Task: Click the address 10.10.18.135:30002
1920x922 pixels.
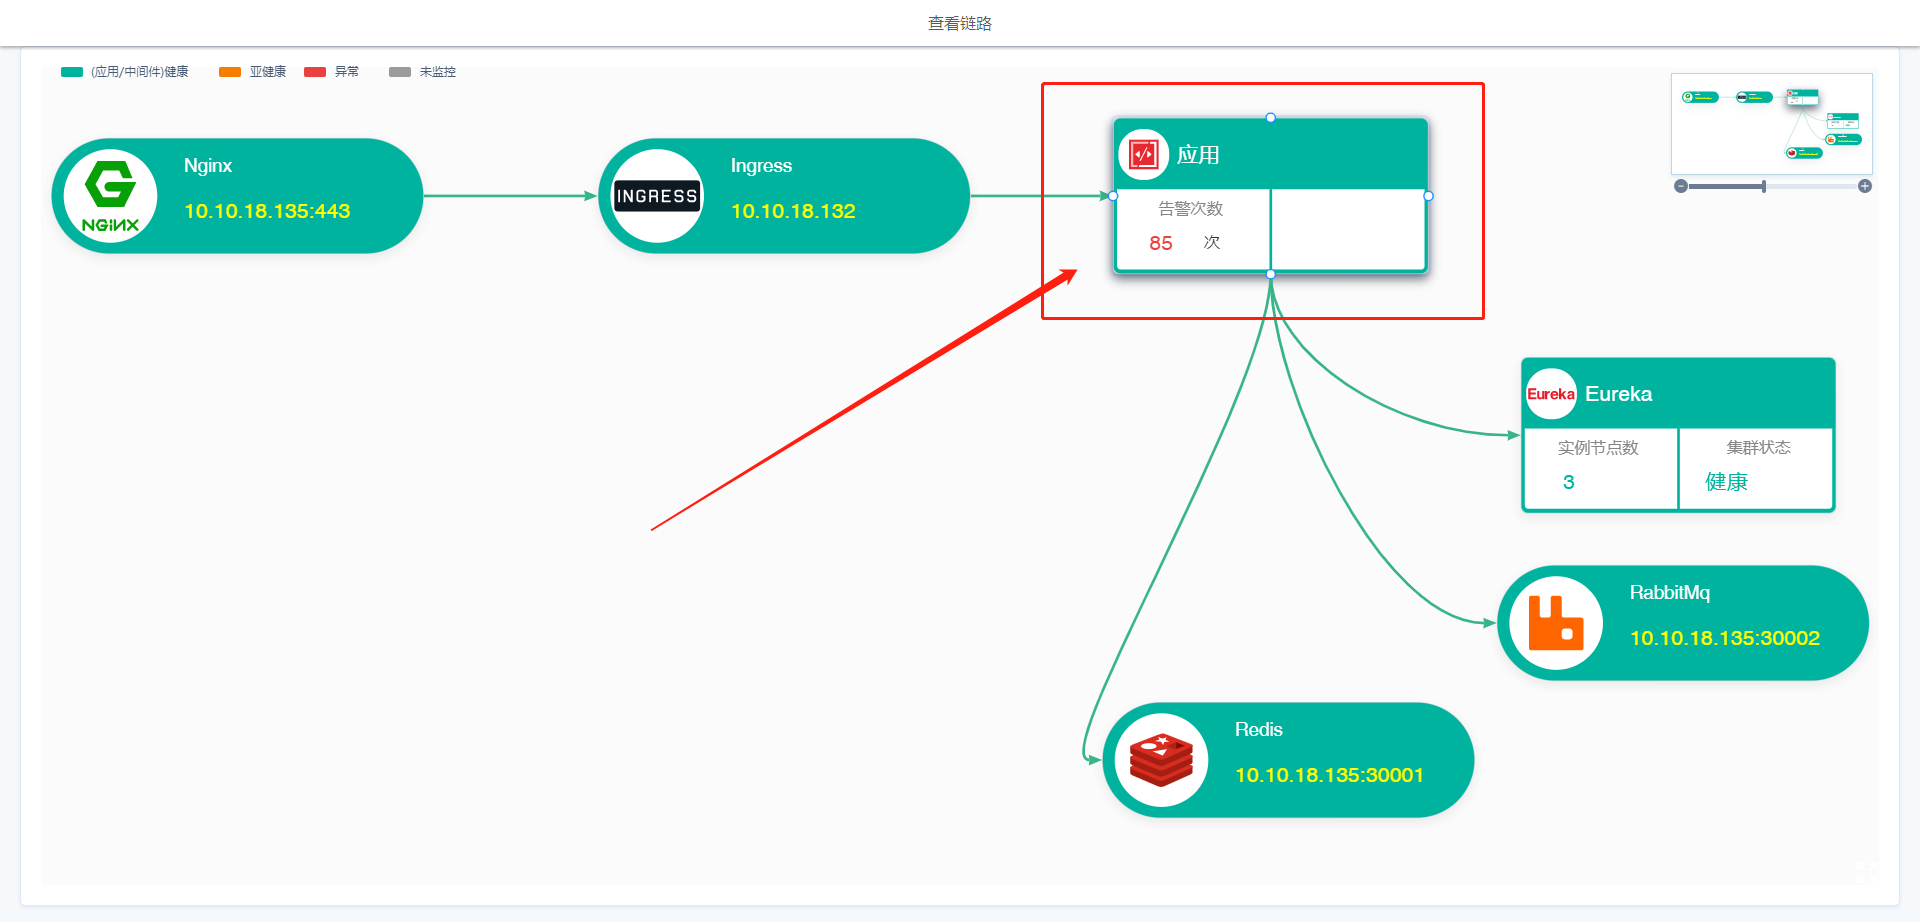Action: click(x=1725, y=638)
